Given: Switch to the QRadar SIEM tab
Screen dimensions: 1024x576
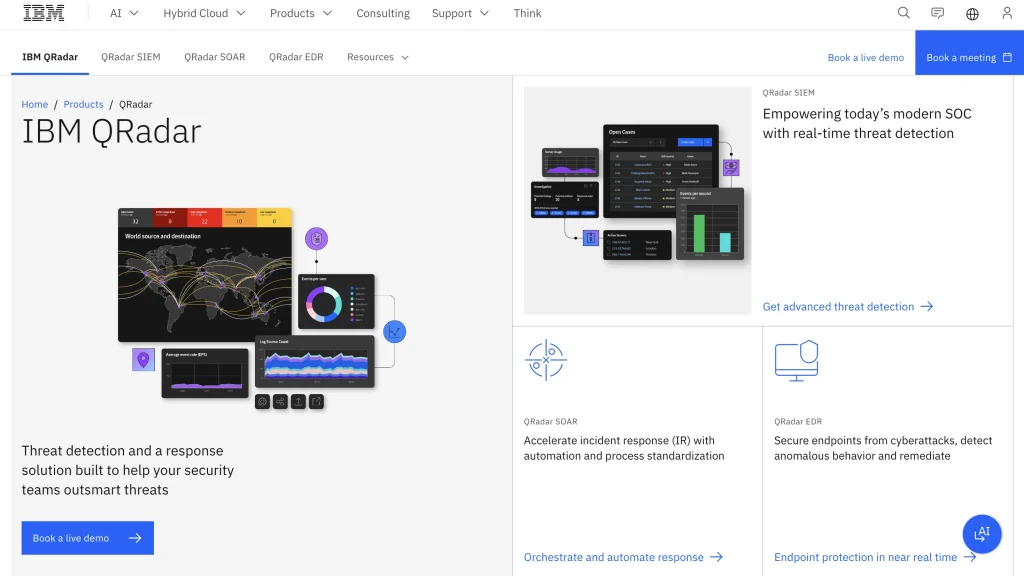Looking at the screenshot, I should 131,57.
